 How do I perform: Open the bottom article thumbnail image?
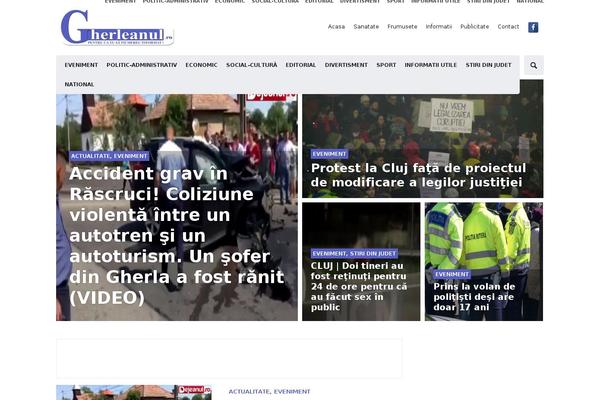tap(134, 393)
